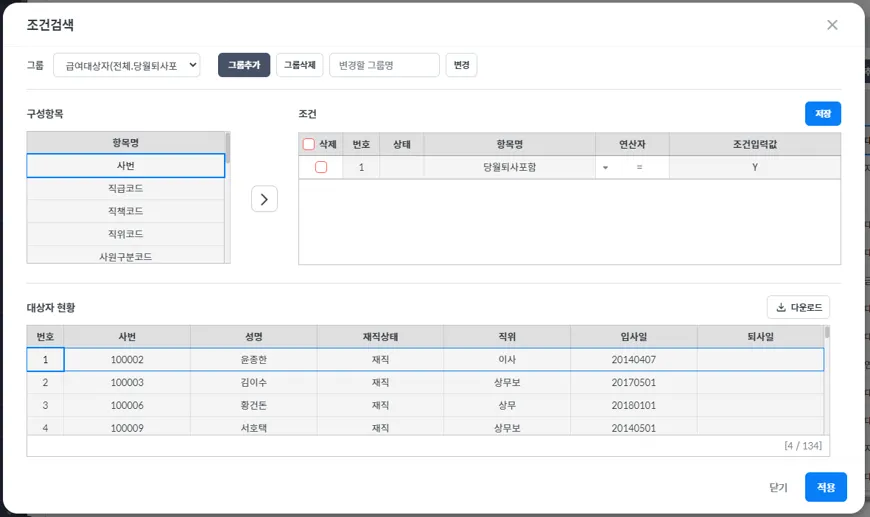Open the 연산자 dropdown arrow for 당월퇴사포함
Viewport: 870px width, 517px height.
[605, 168]
